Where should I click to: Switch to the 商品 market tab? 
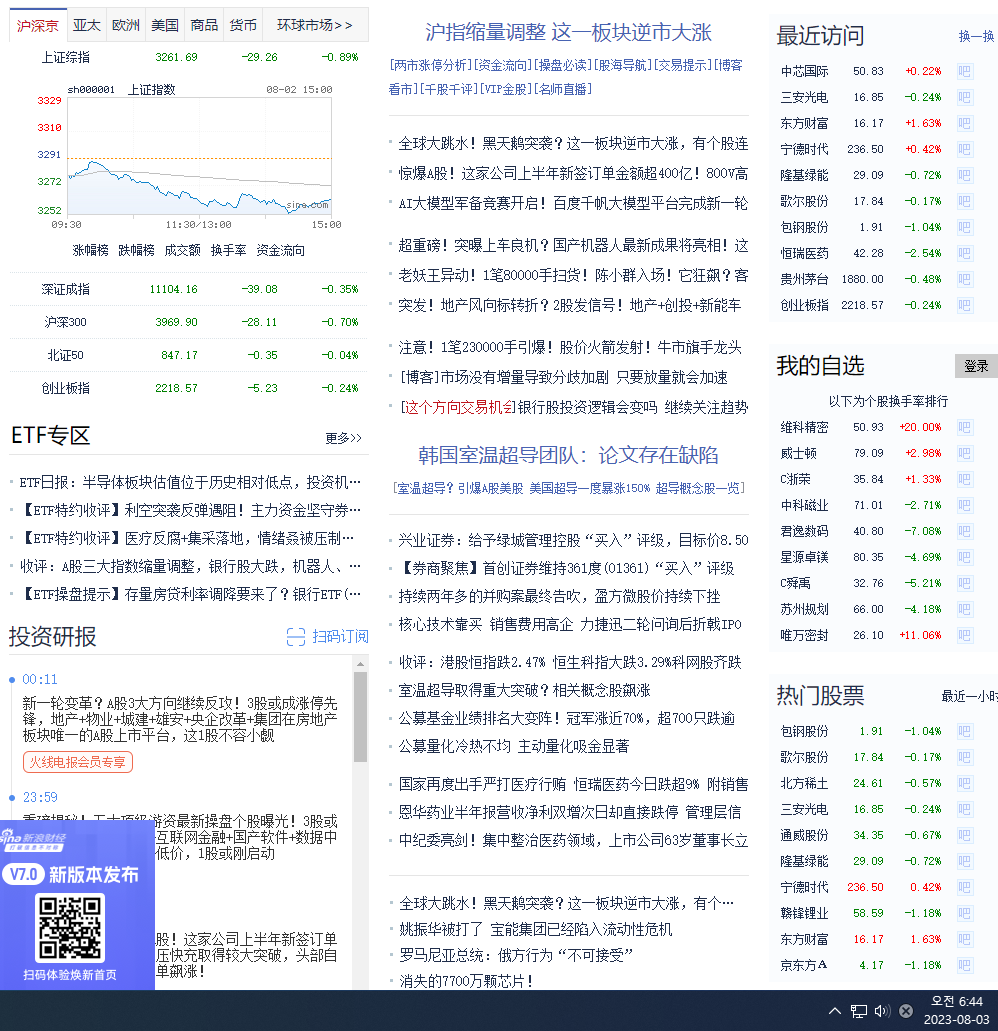(x=204, y=26)
